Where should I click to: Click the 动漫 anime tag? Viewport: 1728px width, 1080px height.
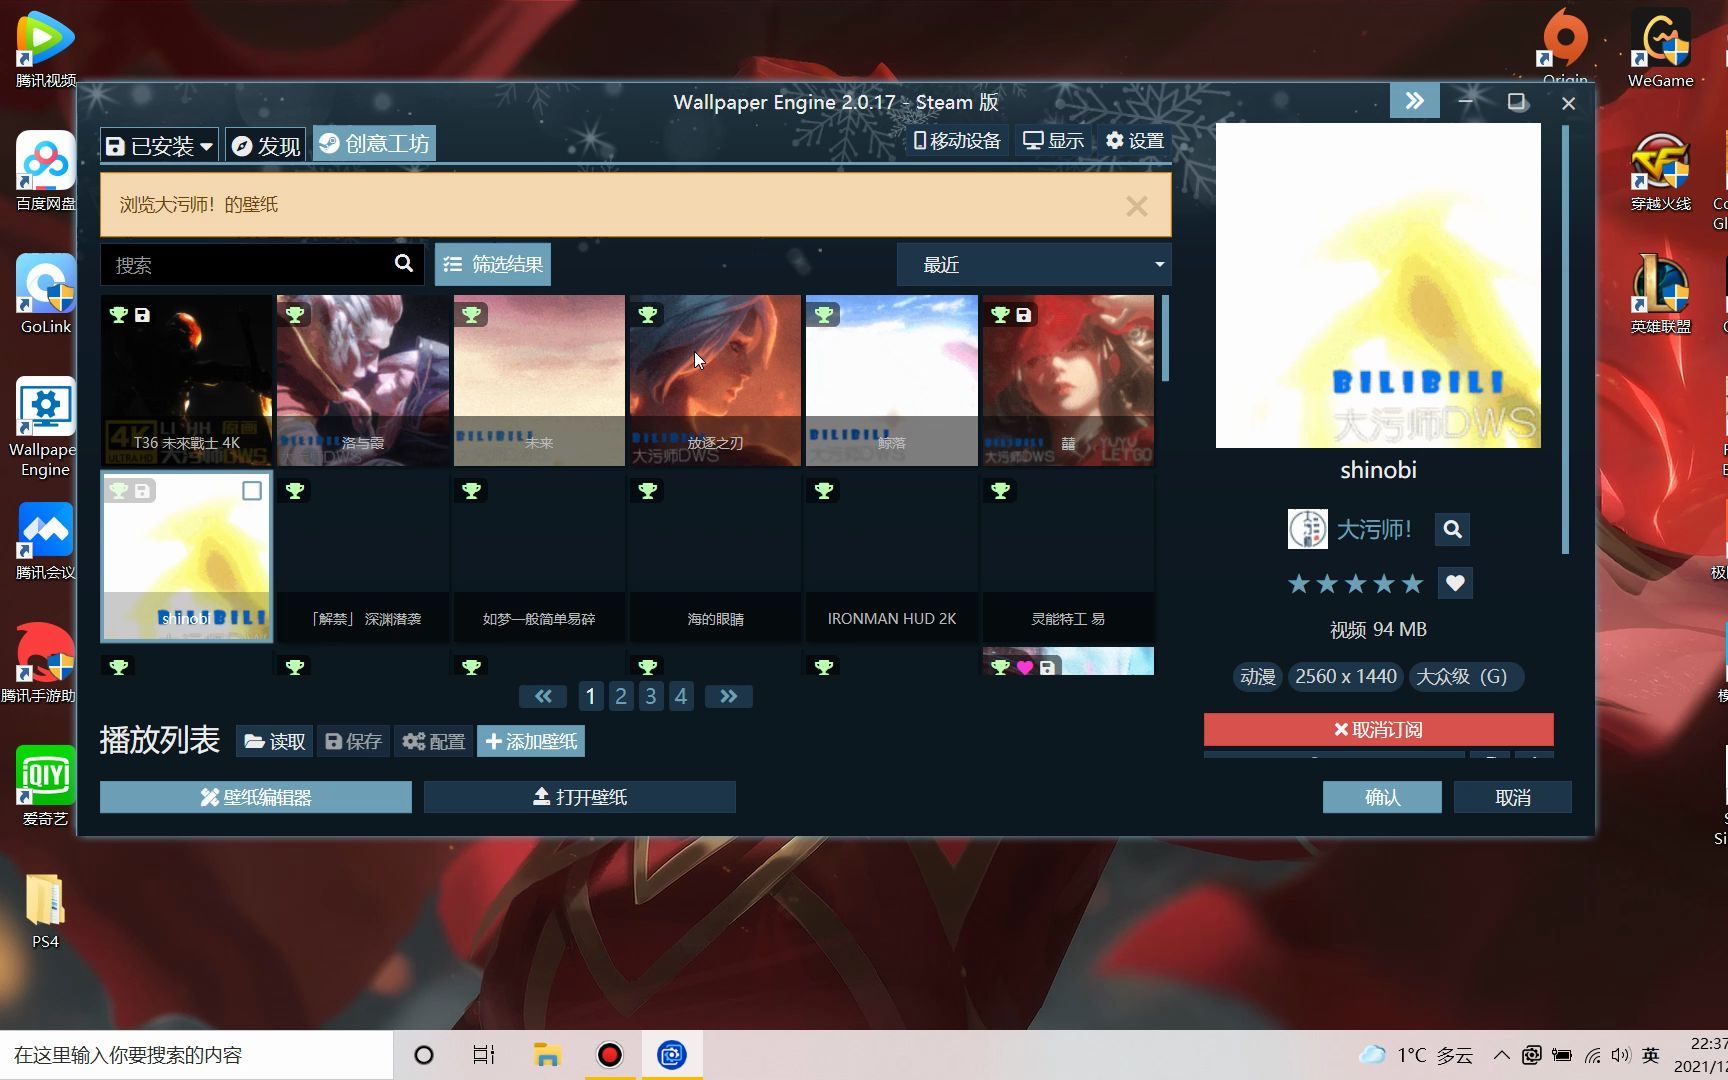pyautogui.click(x=1257, y=677)
